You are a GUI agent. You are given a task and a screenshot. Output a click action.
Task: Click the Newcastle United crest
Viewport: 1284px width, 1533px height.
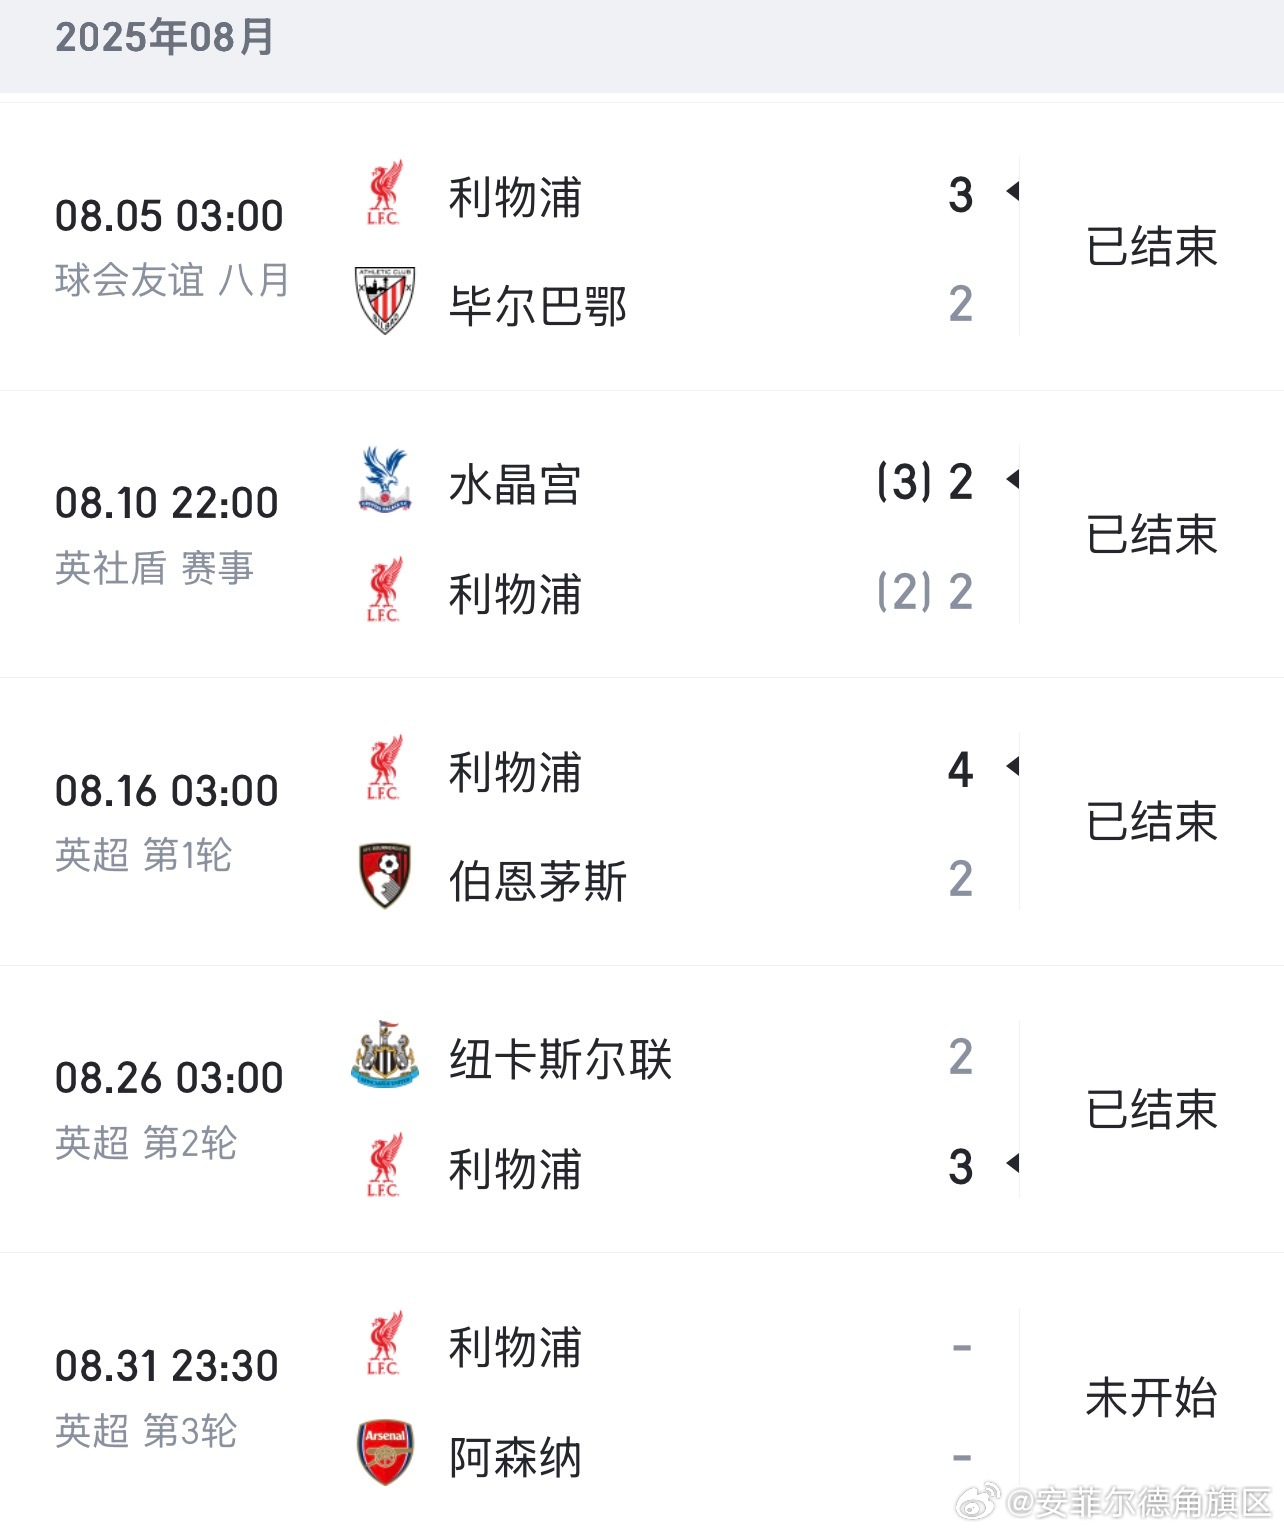point(385,1055)
